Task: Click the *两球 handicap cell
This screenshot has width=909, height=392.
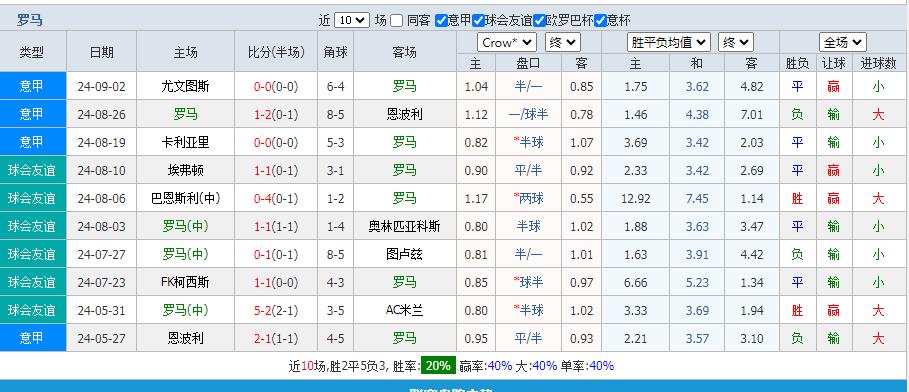Action: pos(528,198)
